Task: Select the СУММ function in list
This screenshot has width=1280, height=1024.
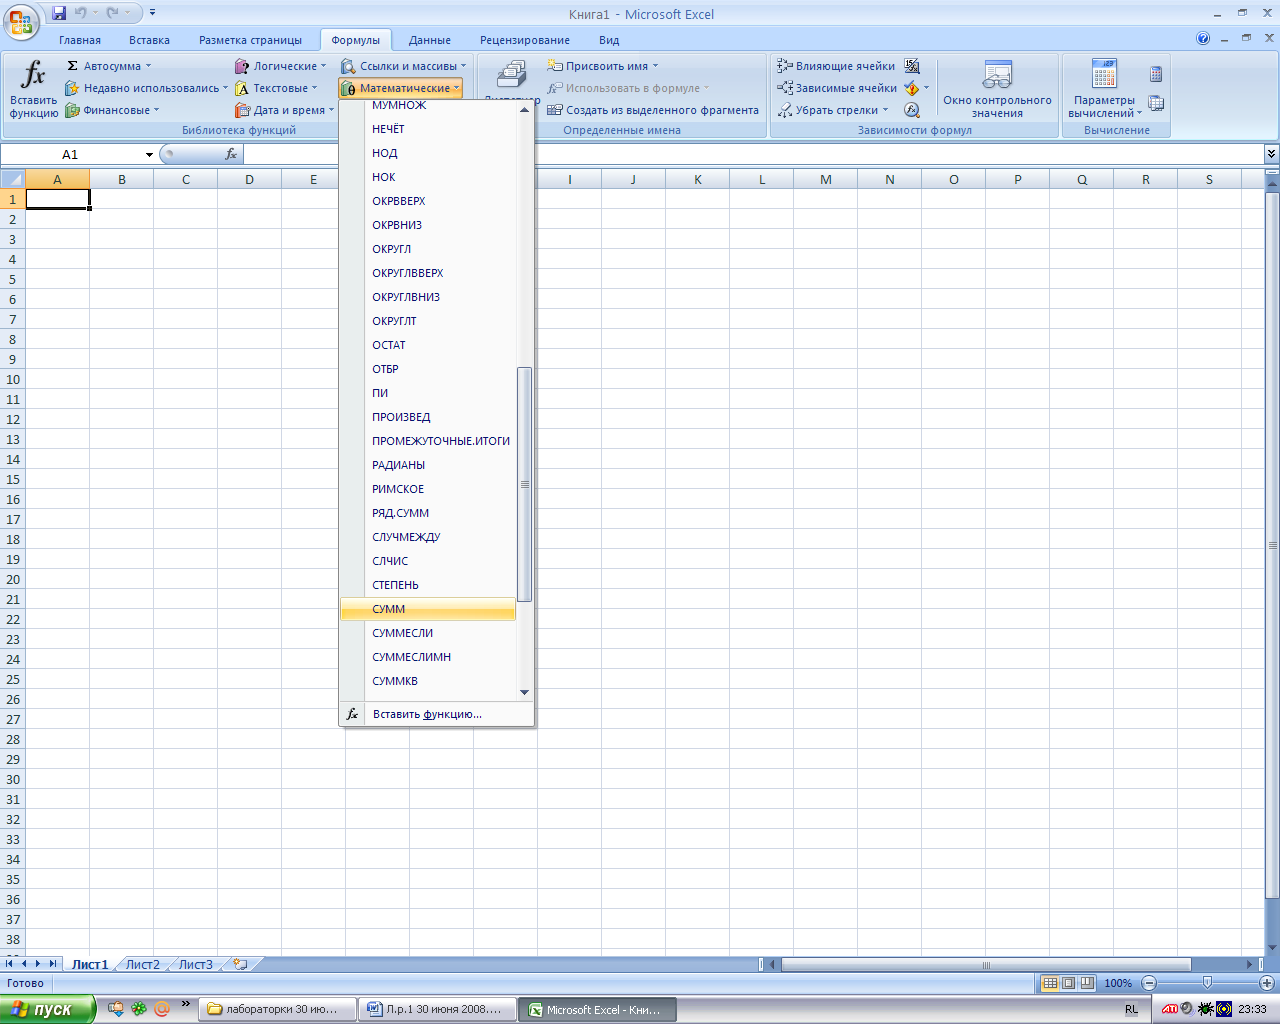Action: (x=428, y=609)
